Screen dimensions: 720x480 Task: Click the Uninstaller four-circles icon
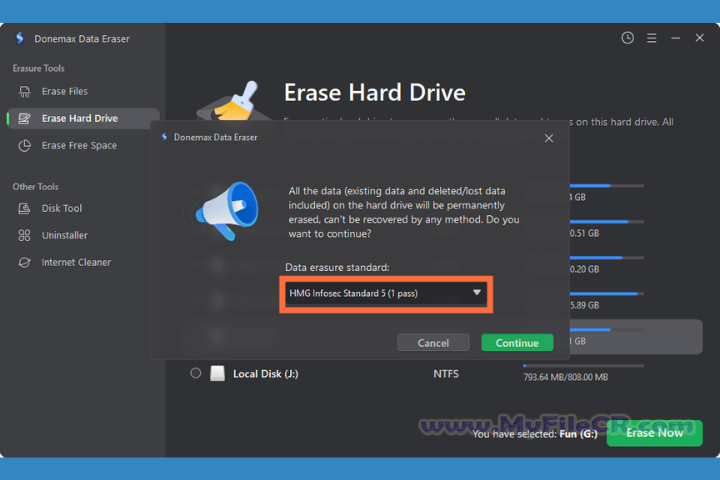click(x=24, y=236)
